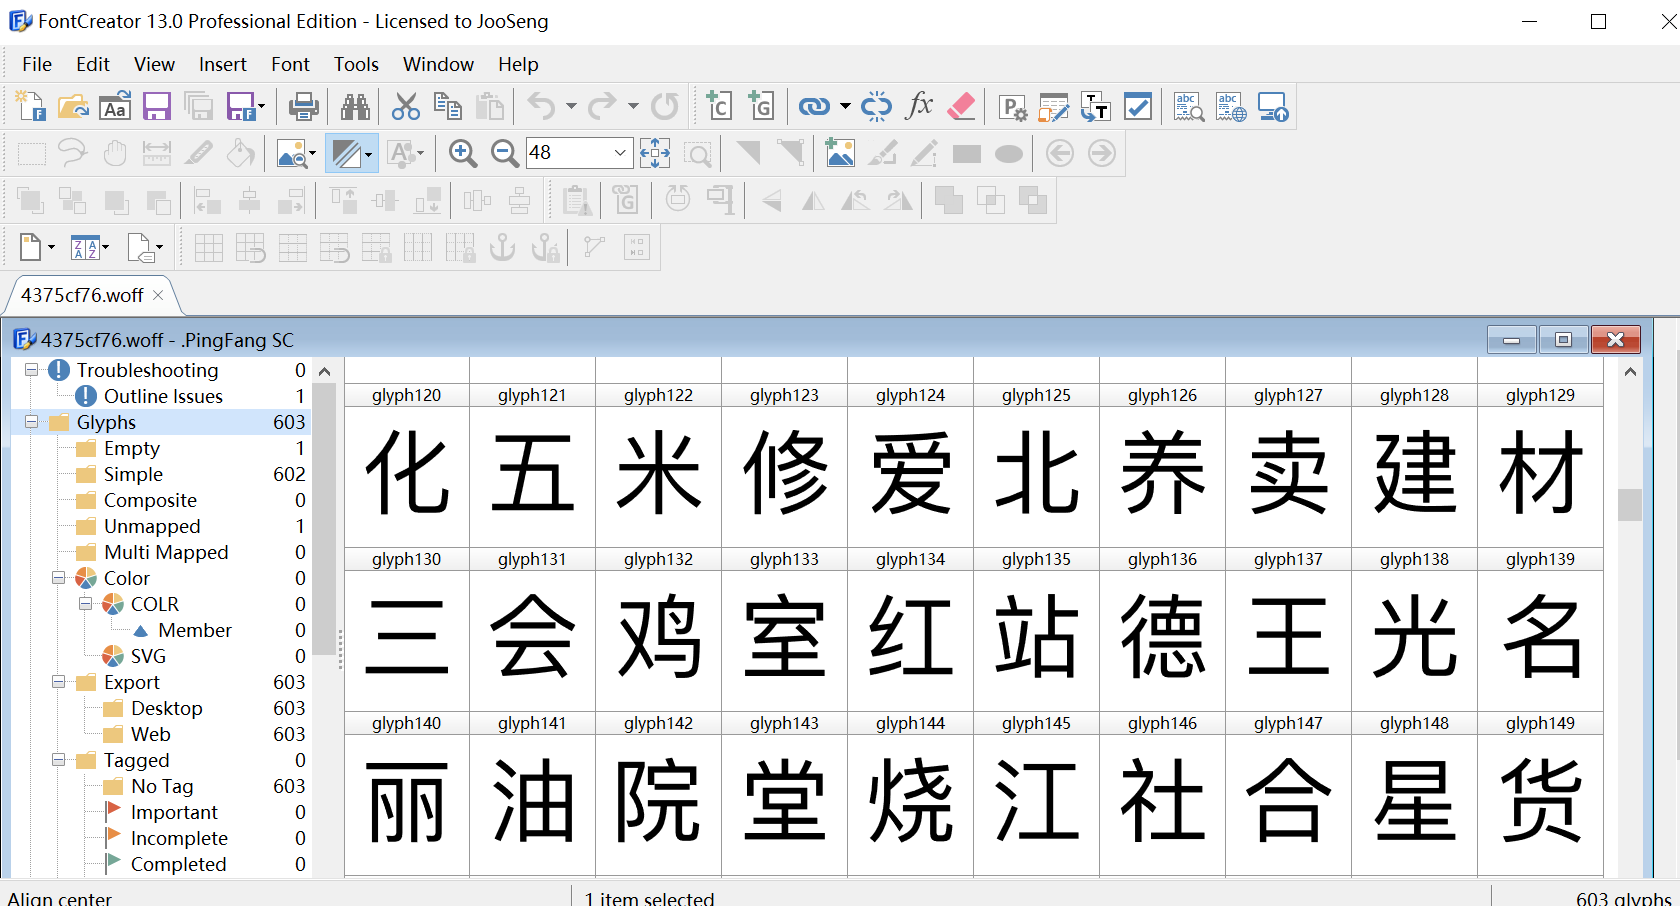Open a font with the folder icon
The height and width of the screenshot is (906, 1680).
[x=73, y=106]
